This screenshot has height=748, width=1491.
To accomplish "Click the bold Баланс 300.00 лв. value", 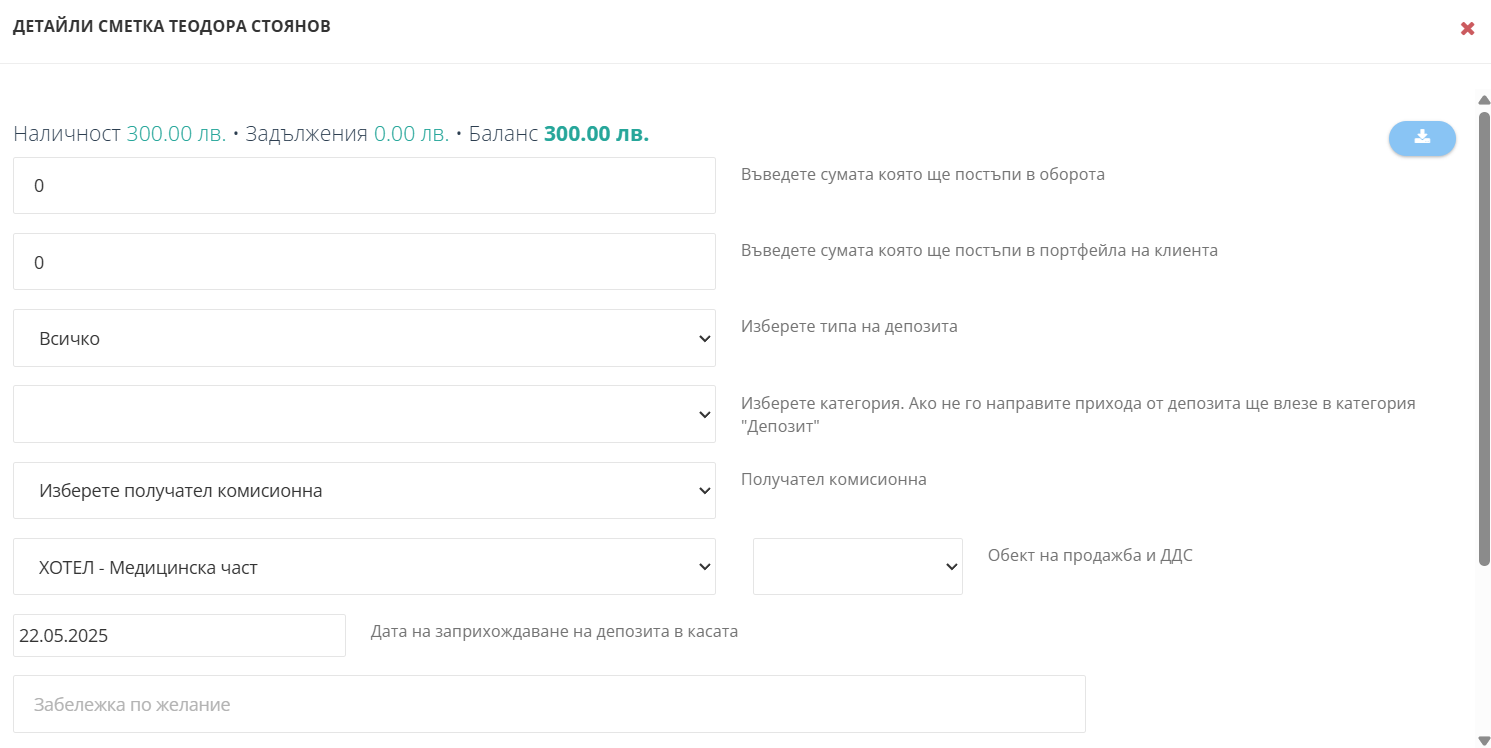I will tap(596, 134).
